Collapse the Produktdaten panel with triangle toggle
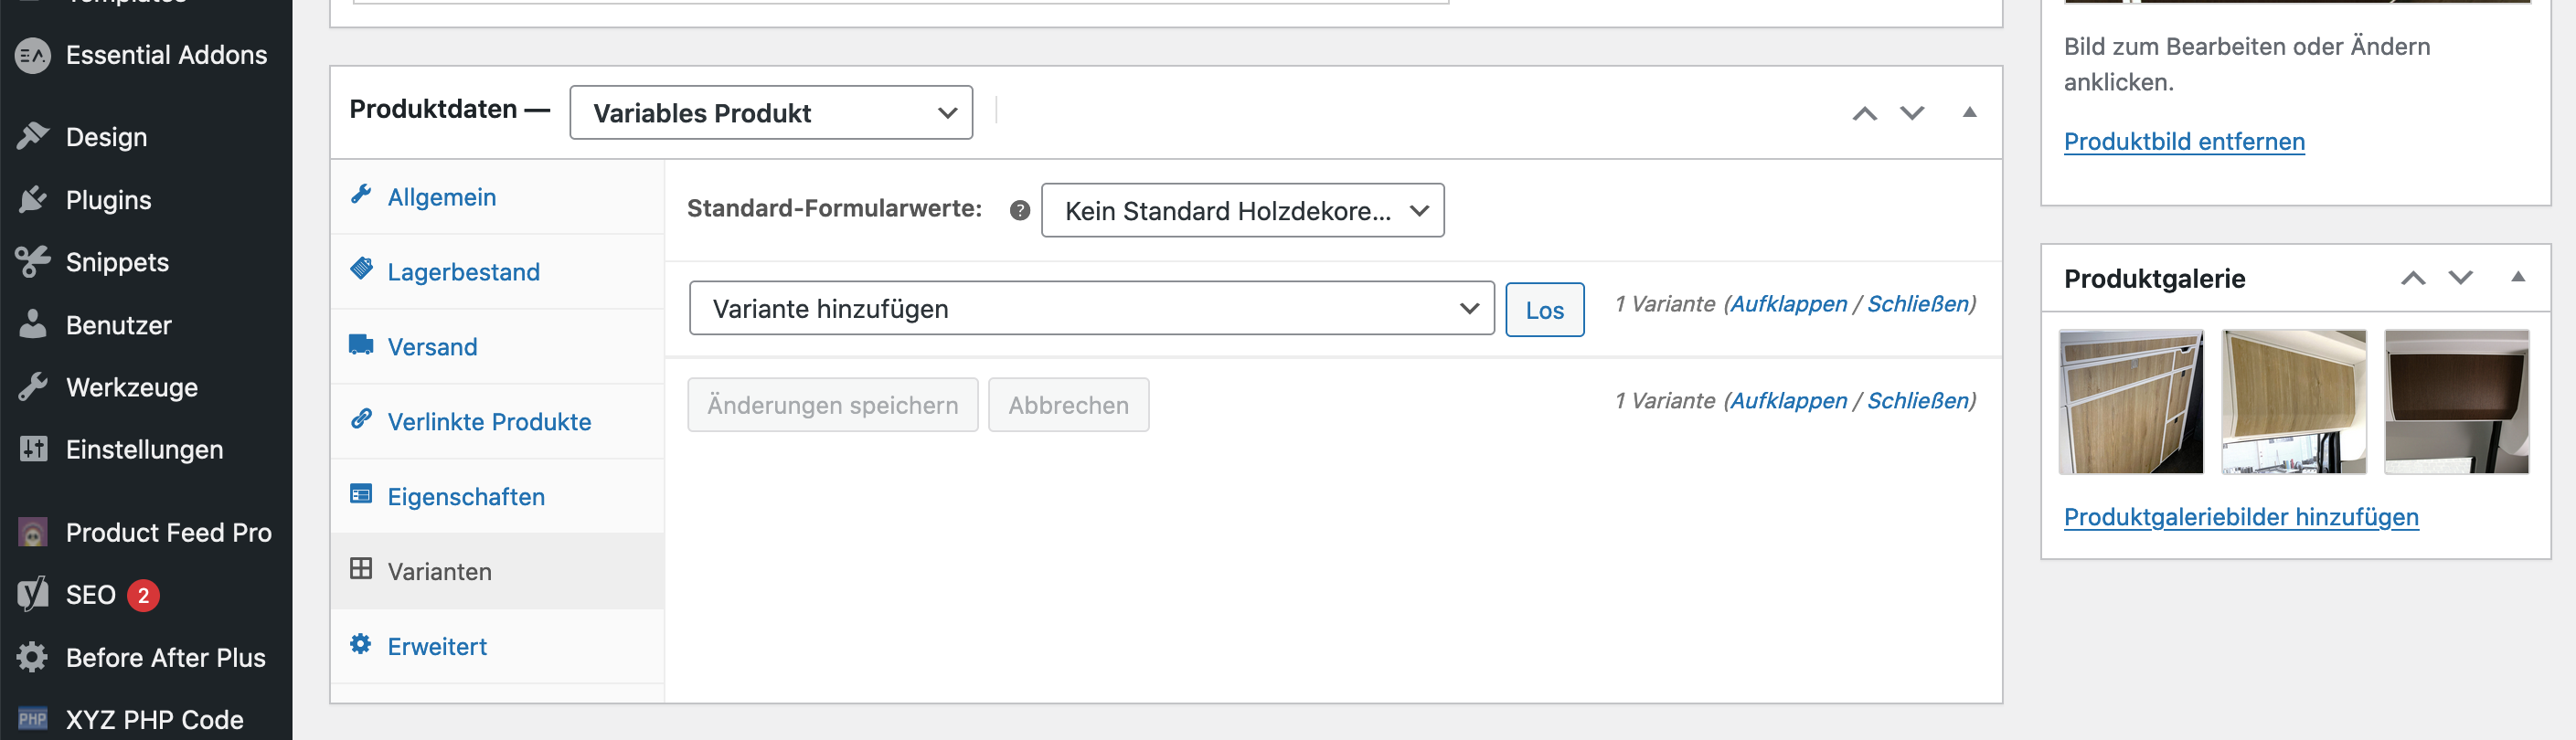 point(1968,112)
